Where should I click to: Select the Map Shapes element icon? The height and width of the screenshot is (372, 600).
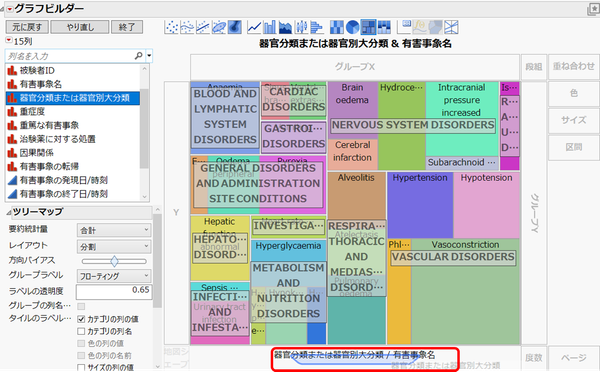click(435, 27)
